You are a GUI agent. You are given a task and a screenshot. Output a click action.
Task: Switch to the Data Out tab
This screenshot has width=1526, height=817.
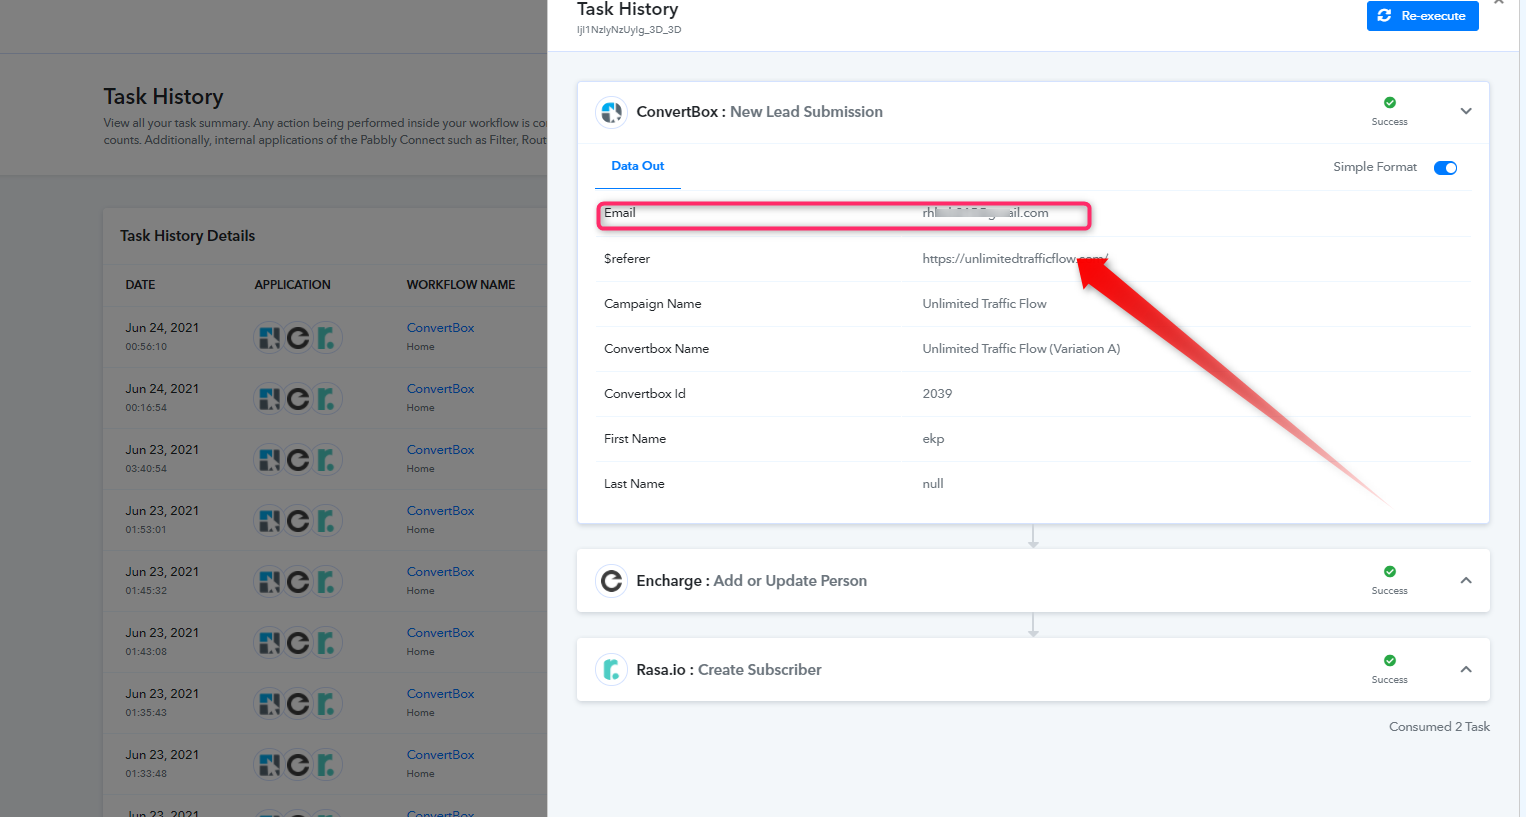(638, 166)
